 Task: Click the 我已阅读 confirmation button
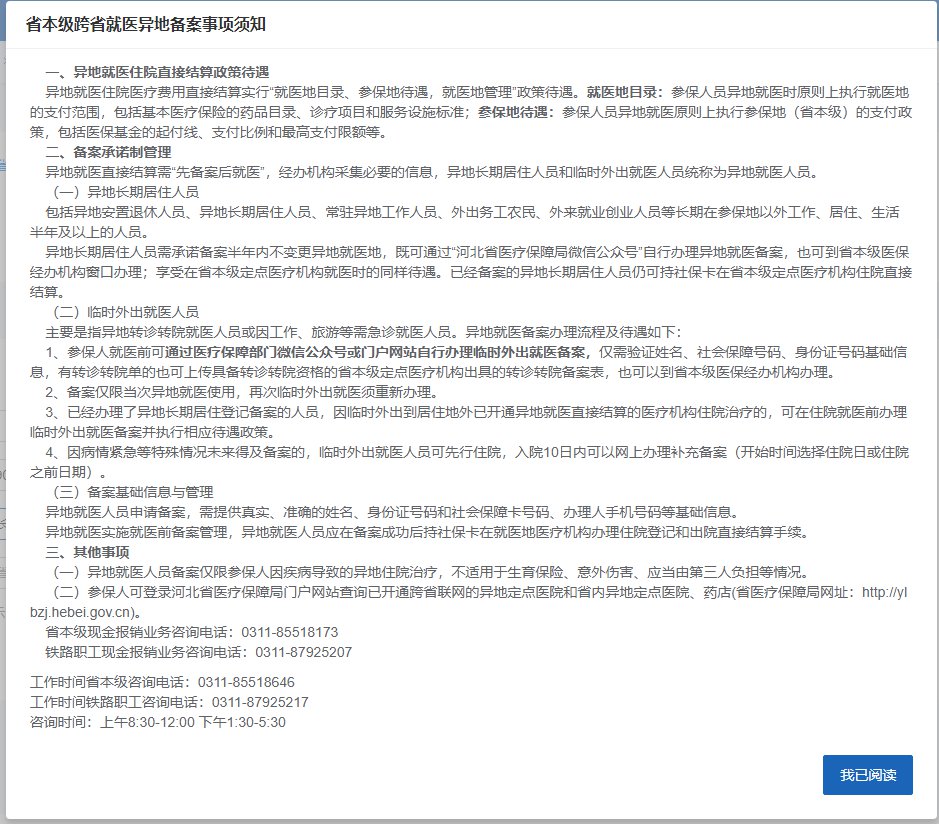(867, 775)
